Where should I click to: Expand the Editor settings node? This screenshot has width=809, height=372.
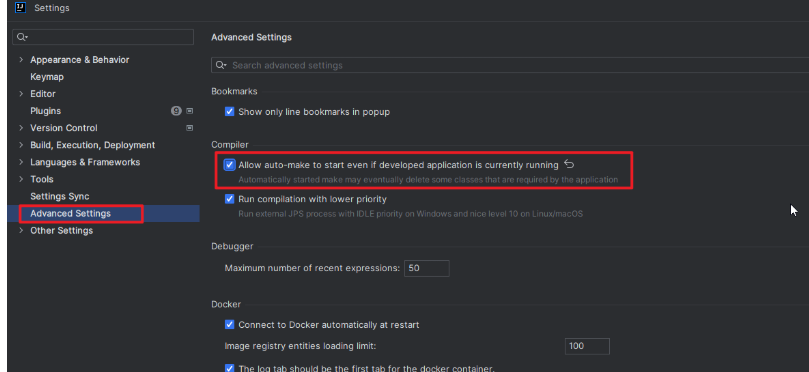21,94
